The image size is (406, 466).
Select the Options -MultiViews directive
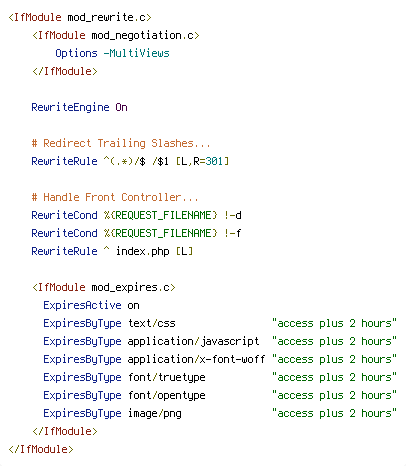click(x=112, y=53)
